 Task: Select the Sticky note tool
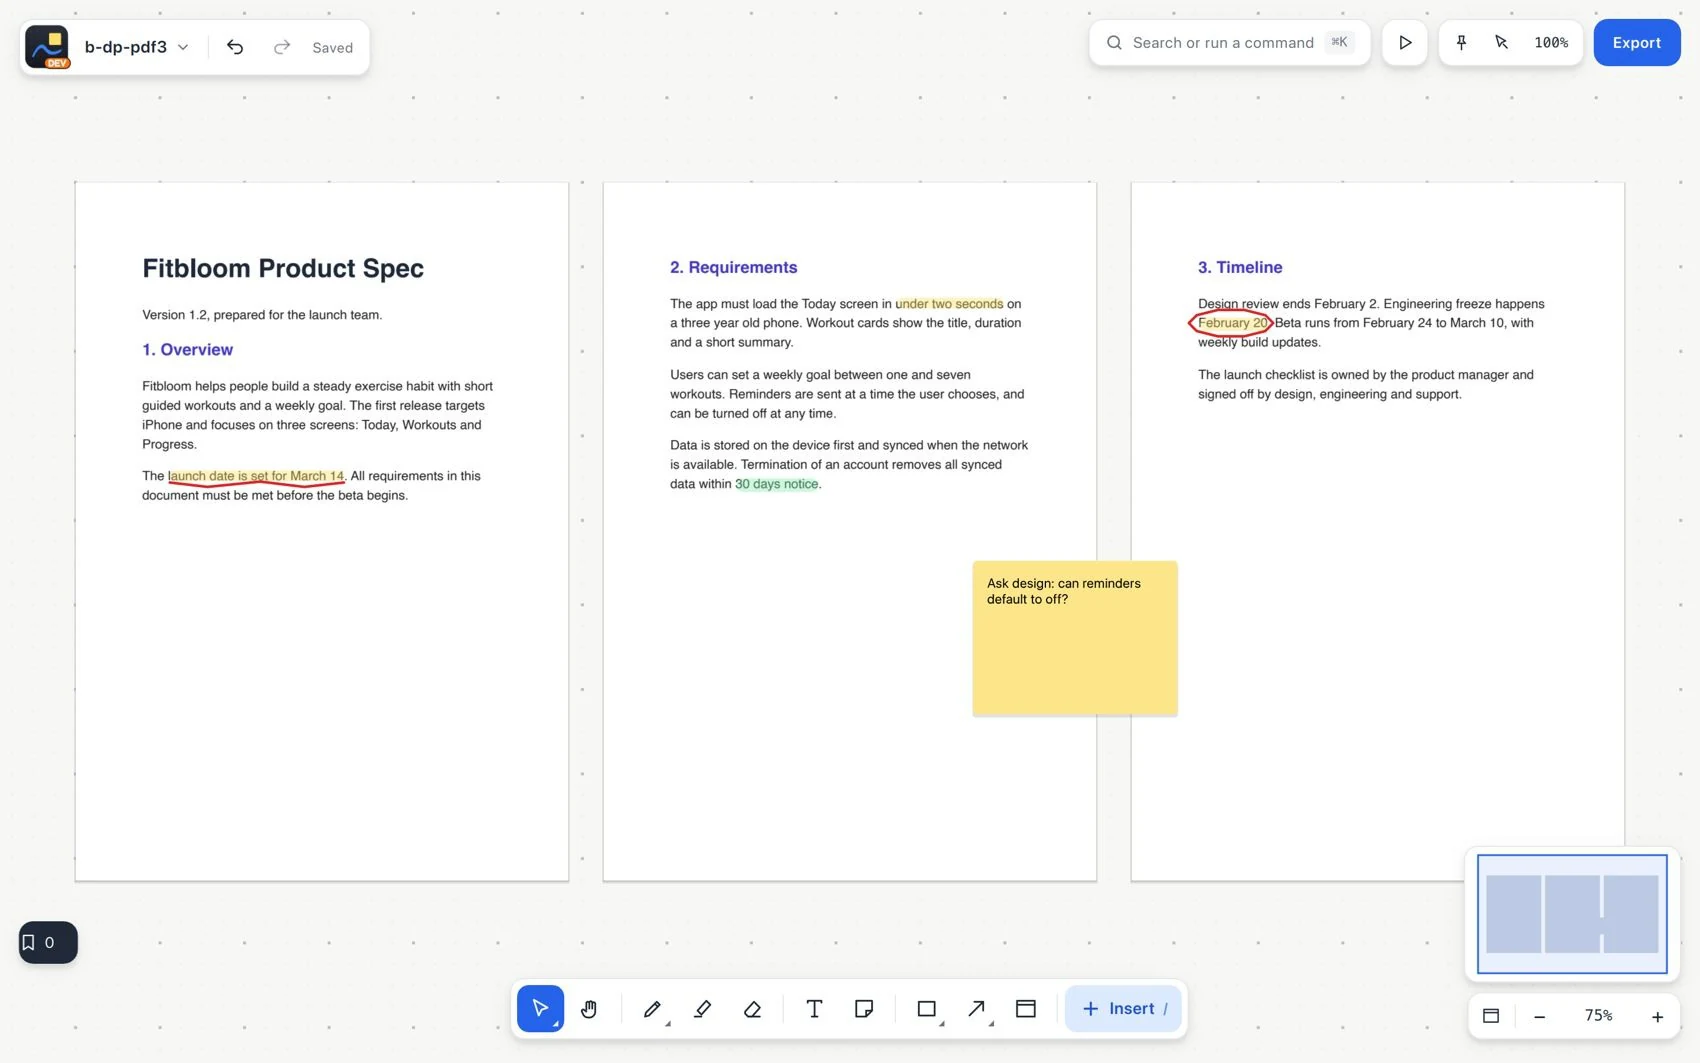tap(864, 1008)
